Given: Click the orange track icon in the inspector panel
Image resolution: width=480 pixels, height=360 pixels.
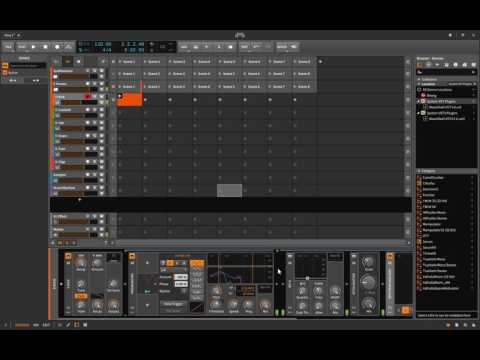Looking at the screenshot, I should pos(5,66).
